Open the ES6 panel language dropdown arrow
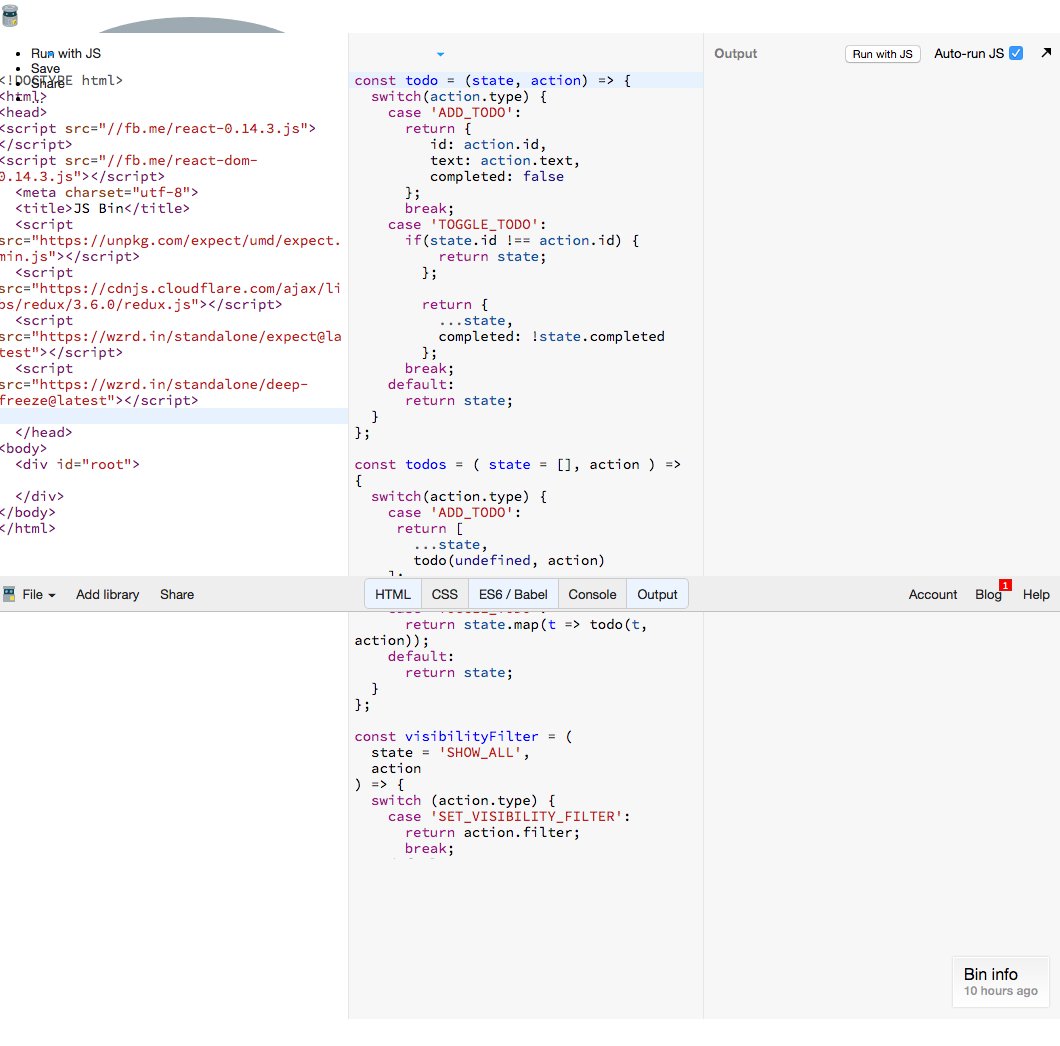Viewport: 1060px width, 1046px height. (440, 54)
